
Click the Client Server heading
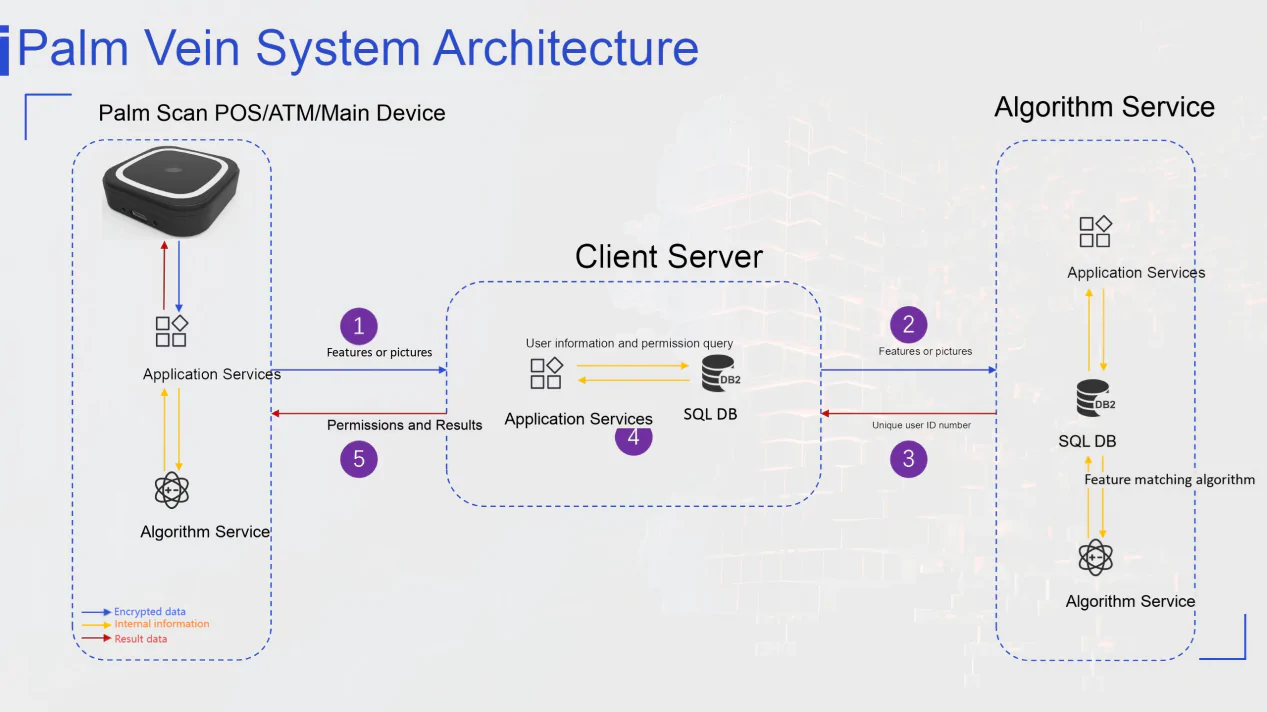[668, 257]
